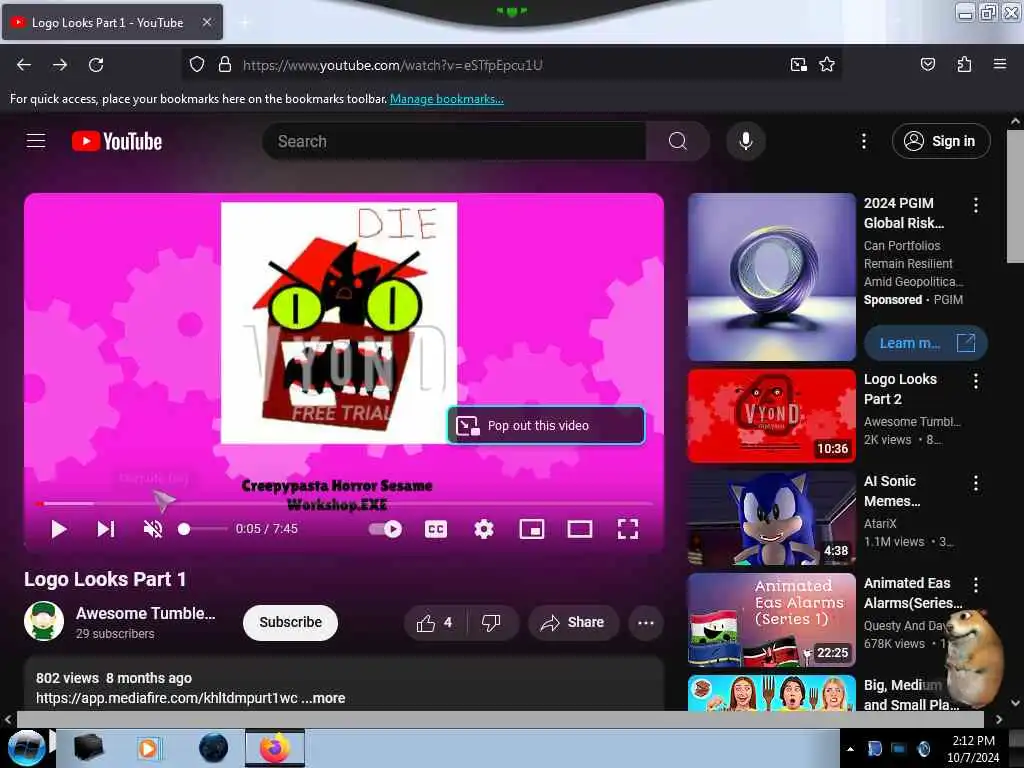Open the Windows Start menu
Viewport: 1024px width, 768px height.
click(26, 748)
